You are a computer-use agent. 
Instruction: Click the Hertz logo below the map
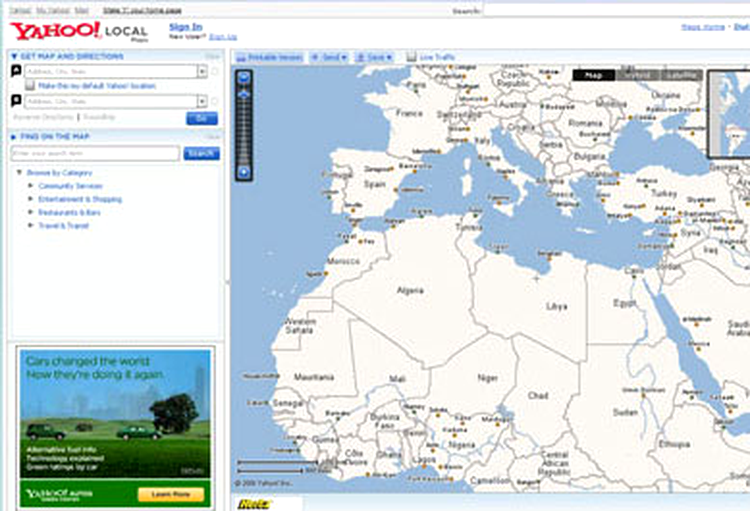coord(254,504)
